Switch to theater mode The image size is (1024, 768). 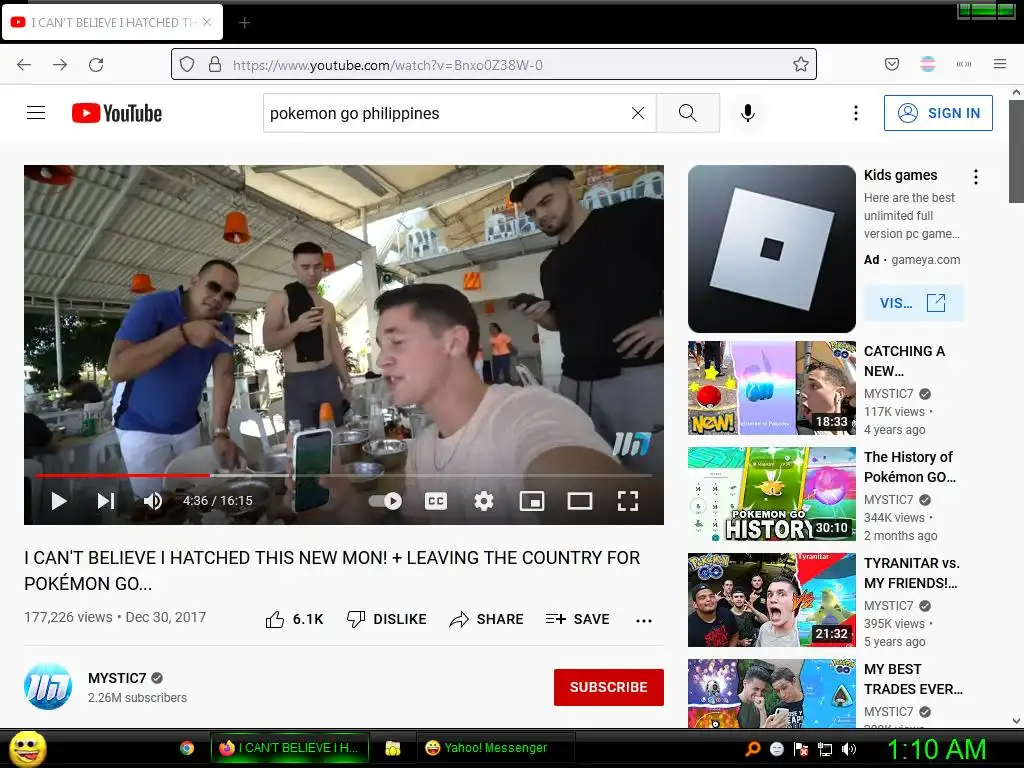[579, 501]
